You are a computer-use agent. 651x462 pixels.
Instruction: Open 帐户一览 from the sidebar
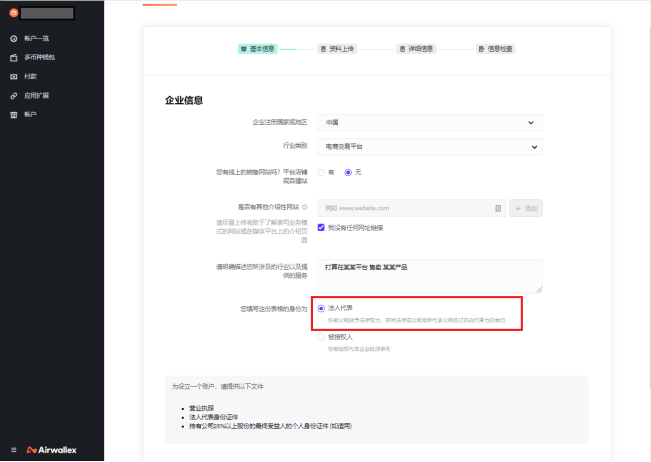click(36, 38)
